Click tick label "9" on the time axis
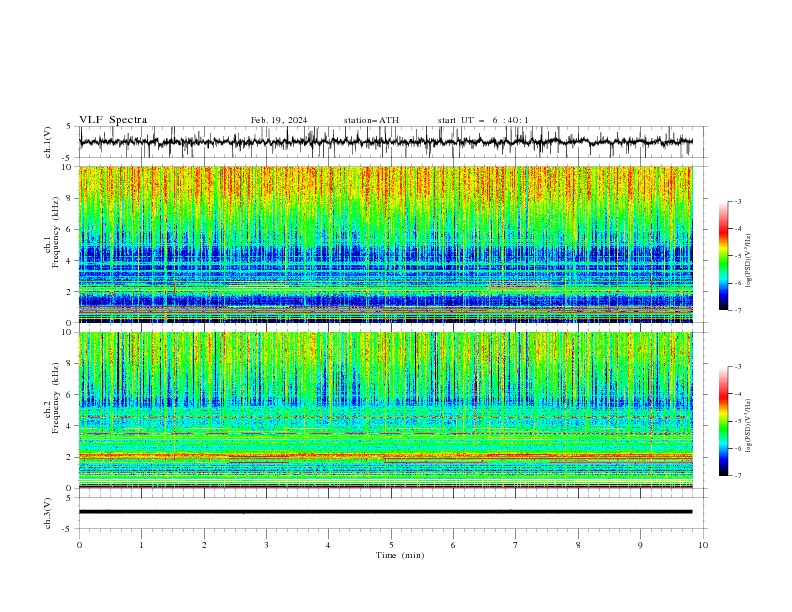 point(640,545)
